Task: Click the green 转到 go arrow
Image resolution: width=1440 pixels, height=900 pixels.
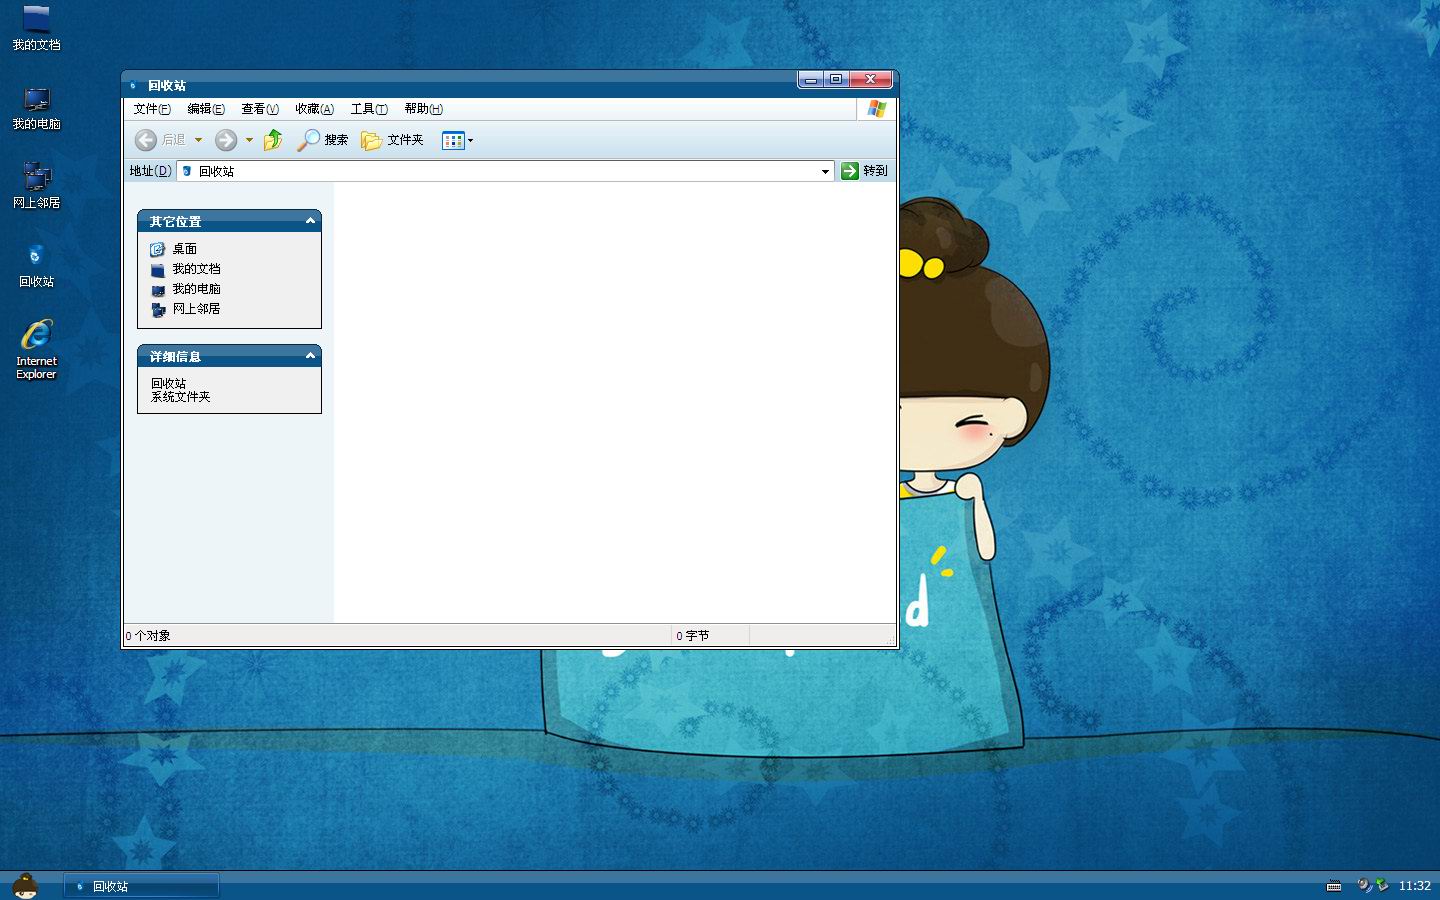Action: coord(850,171)
